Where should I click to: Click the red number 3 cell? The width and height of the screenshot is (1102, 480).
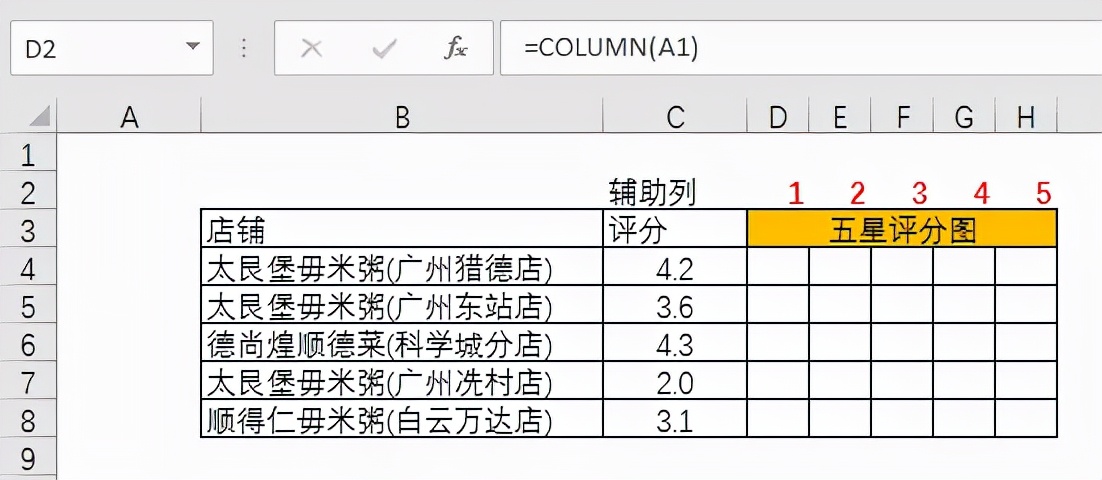point(902,191)
